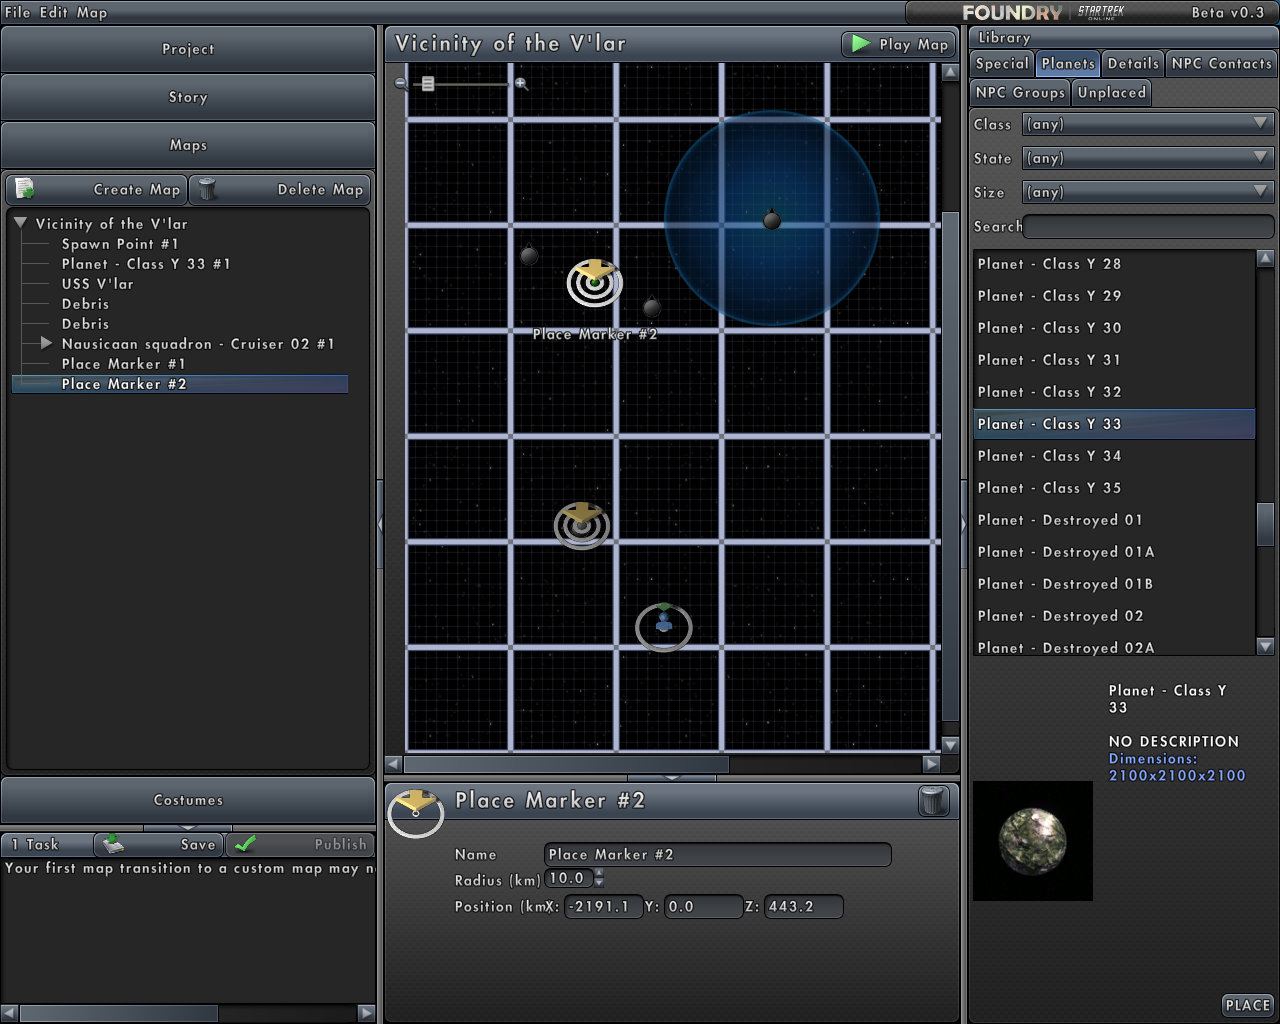Screen dimensions: 1280x1024
Task: Click the zoom in magnifier icon
Action: 521,84
